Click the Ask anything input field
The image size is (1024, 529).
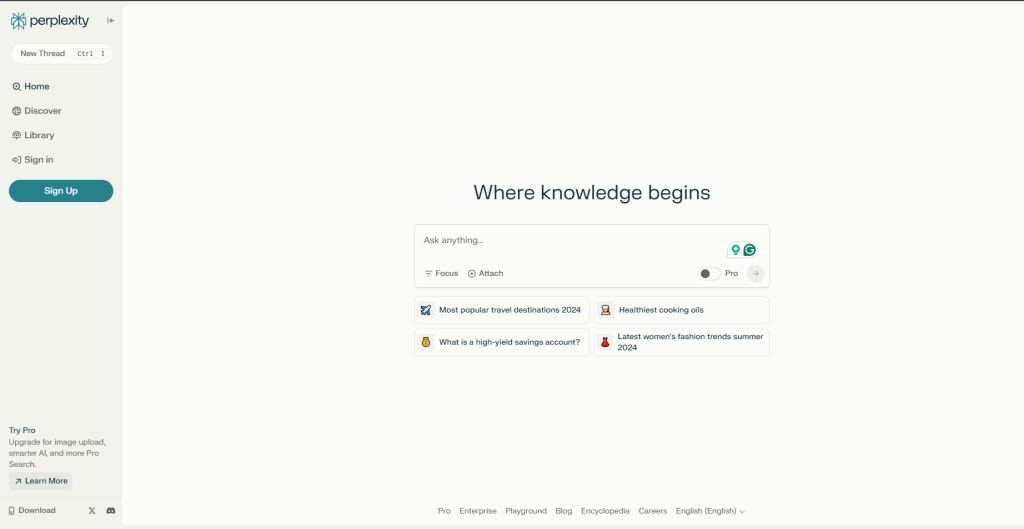tap(570, 241)
